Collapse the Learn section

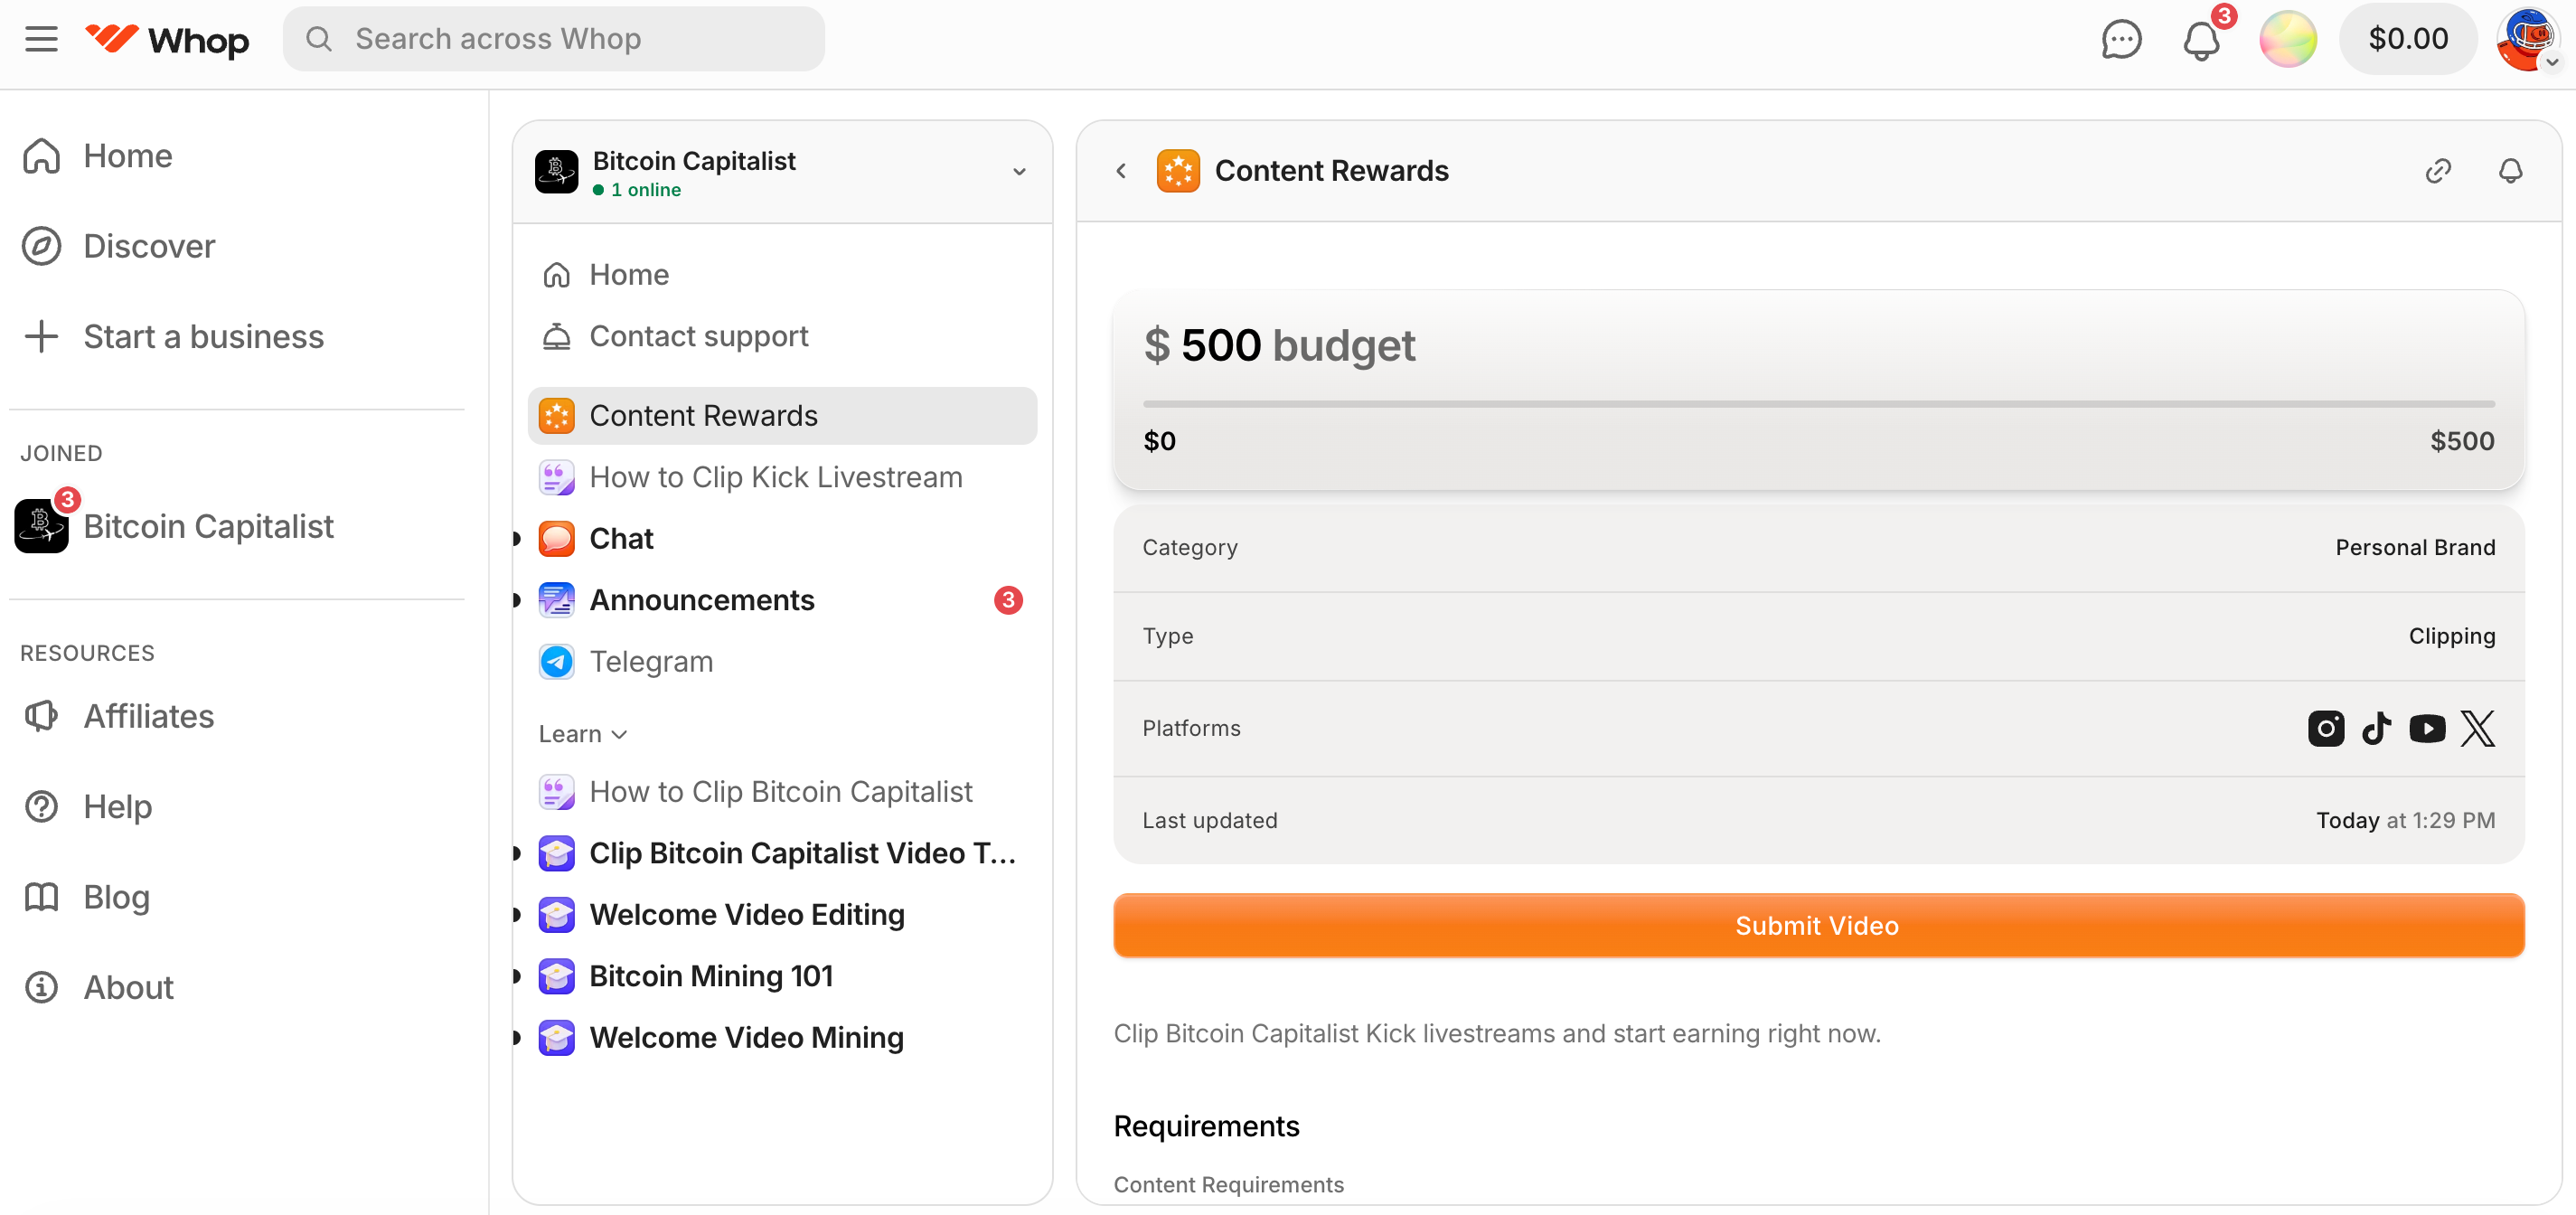584,733
